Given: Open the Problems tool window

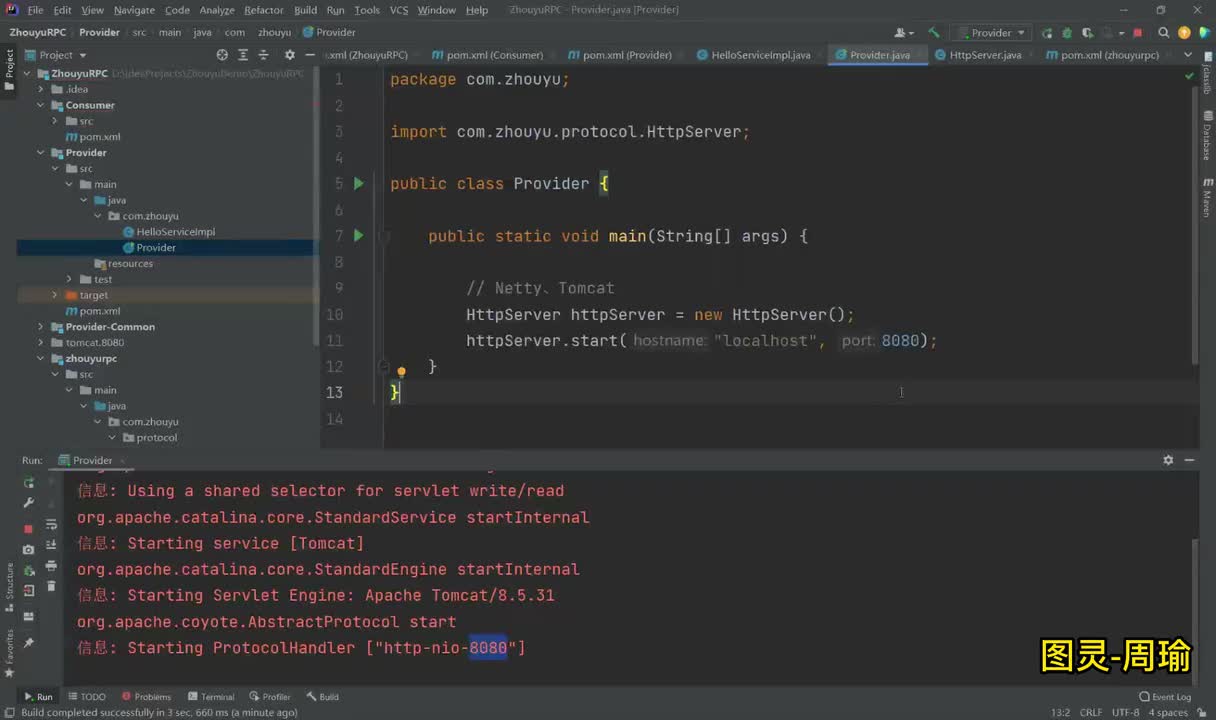Looking at the screenshot, I should click(146, 697).
